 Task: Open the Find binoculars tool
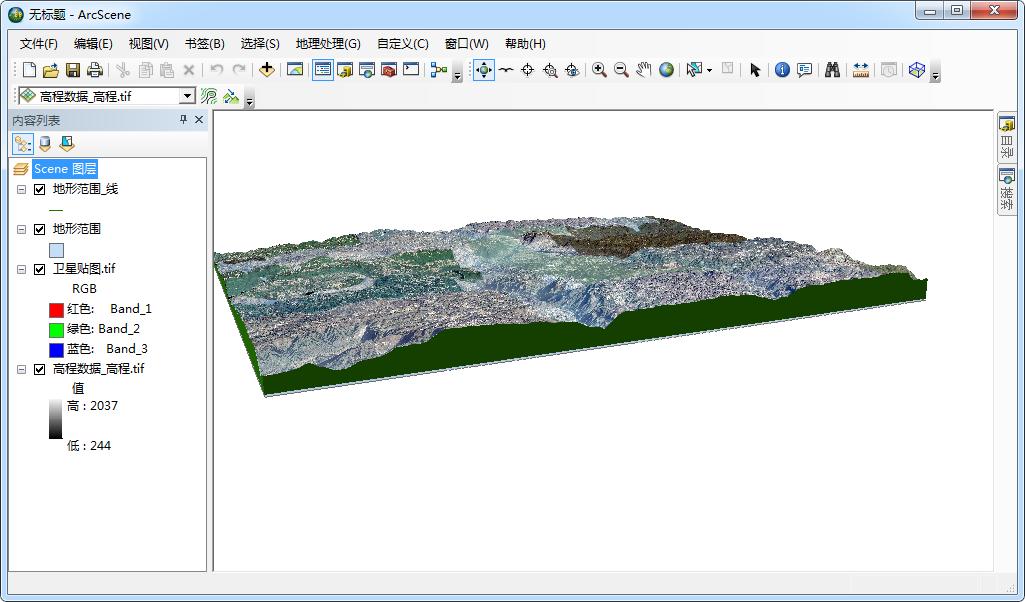click(832, 70)
